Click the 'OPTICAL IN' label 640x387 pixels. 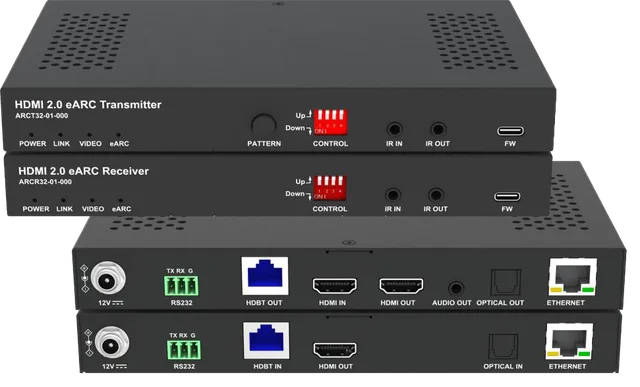[503, 367]
